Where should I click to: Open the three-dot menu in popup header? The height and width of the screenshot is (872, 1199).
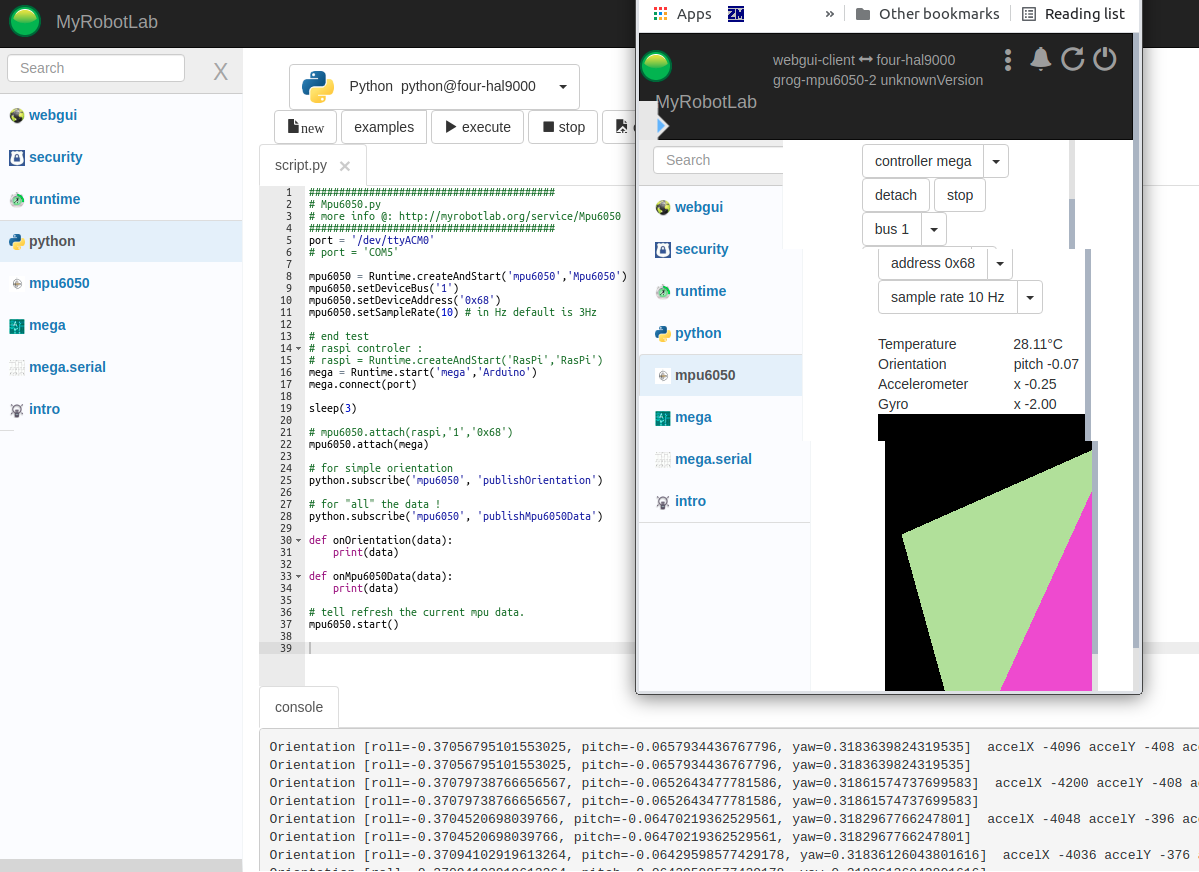1008,60
